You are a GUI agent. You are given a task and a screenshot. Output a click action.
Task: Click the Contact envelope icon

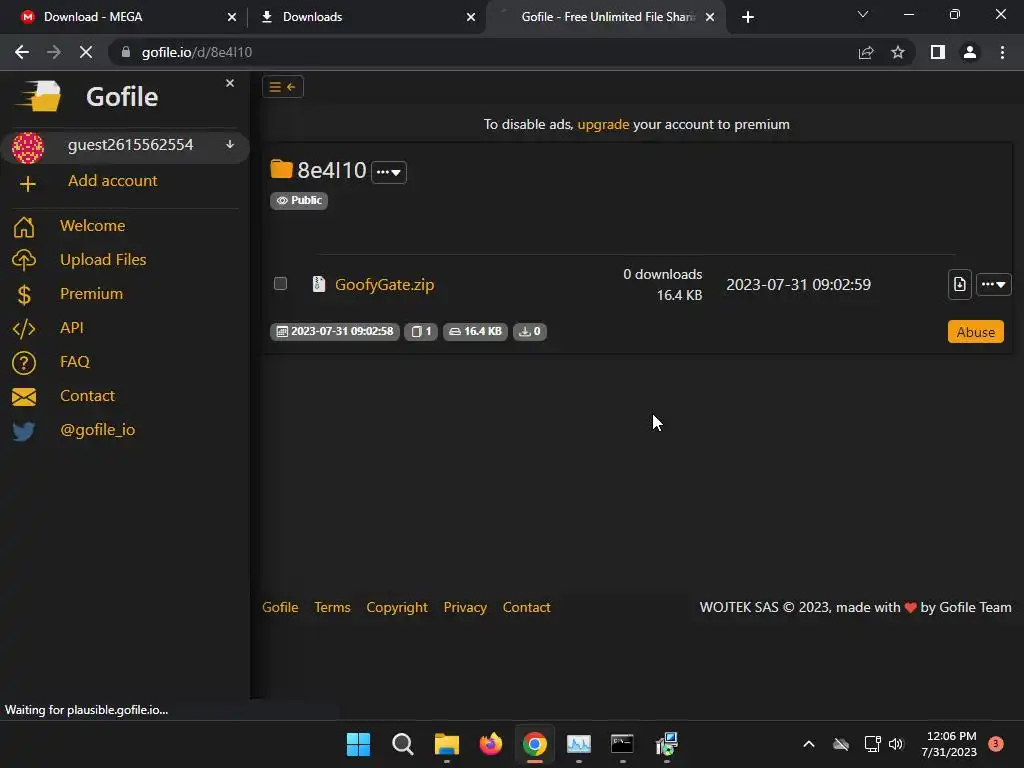point(24,396)
